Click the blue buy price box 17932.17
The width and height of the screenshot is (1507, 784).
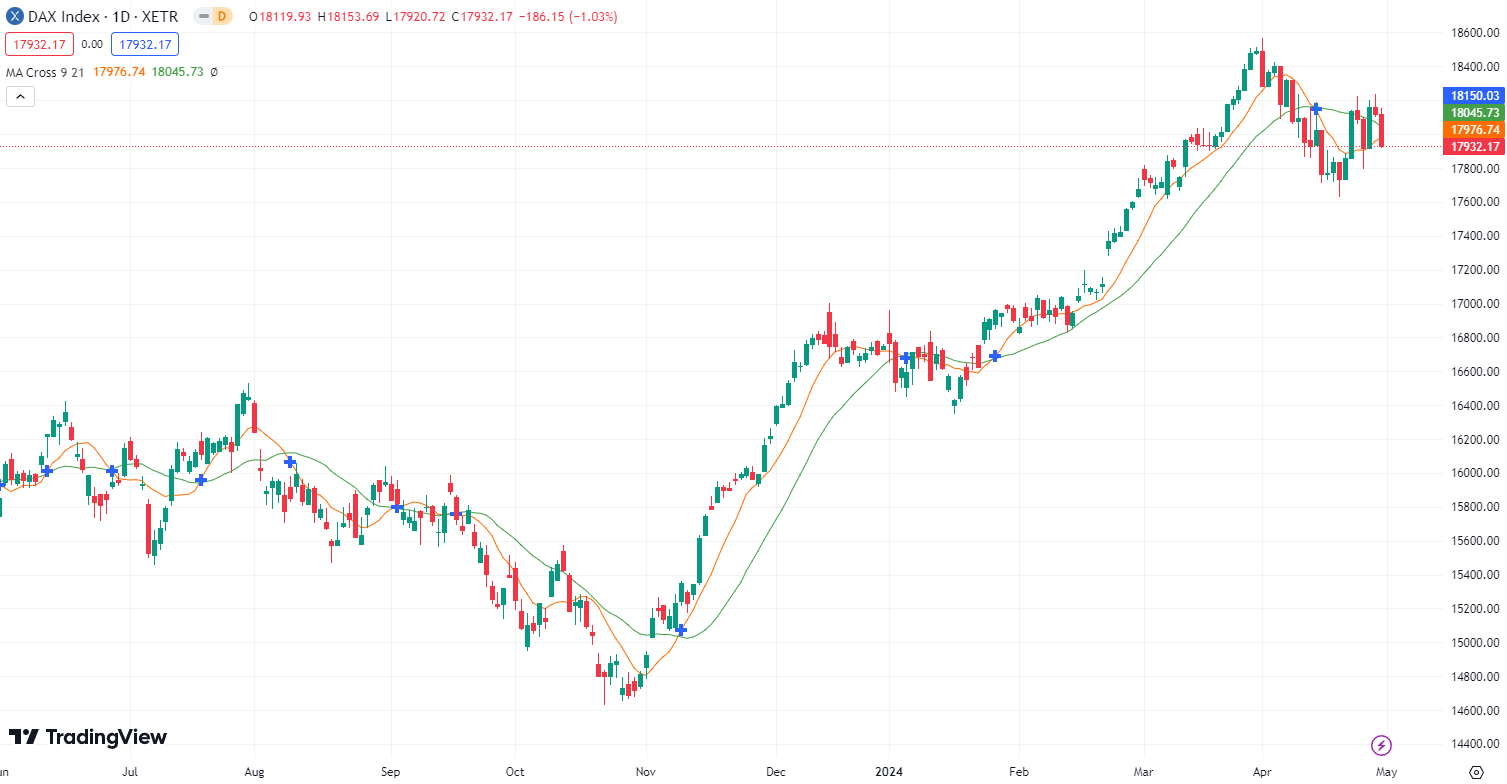click(x=145, y=44)
